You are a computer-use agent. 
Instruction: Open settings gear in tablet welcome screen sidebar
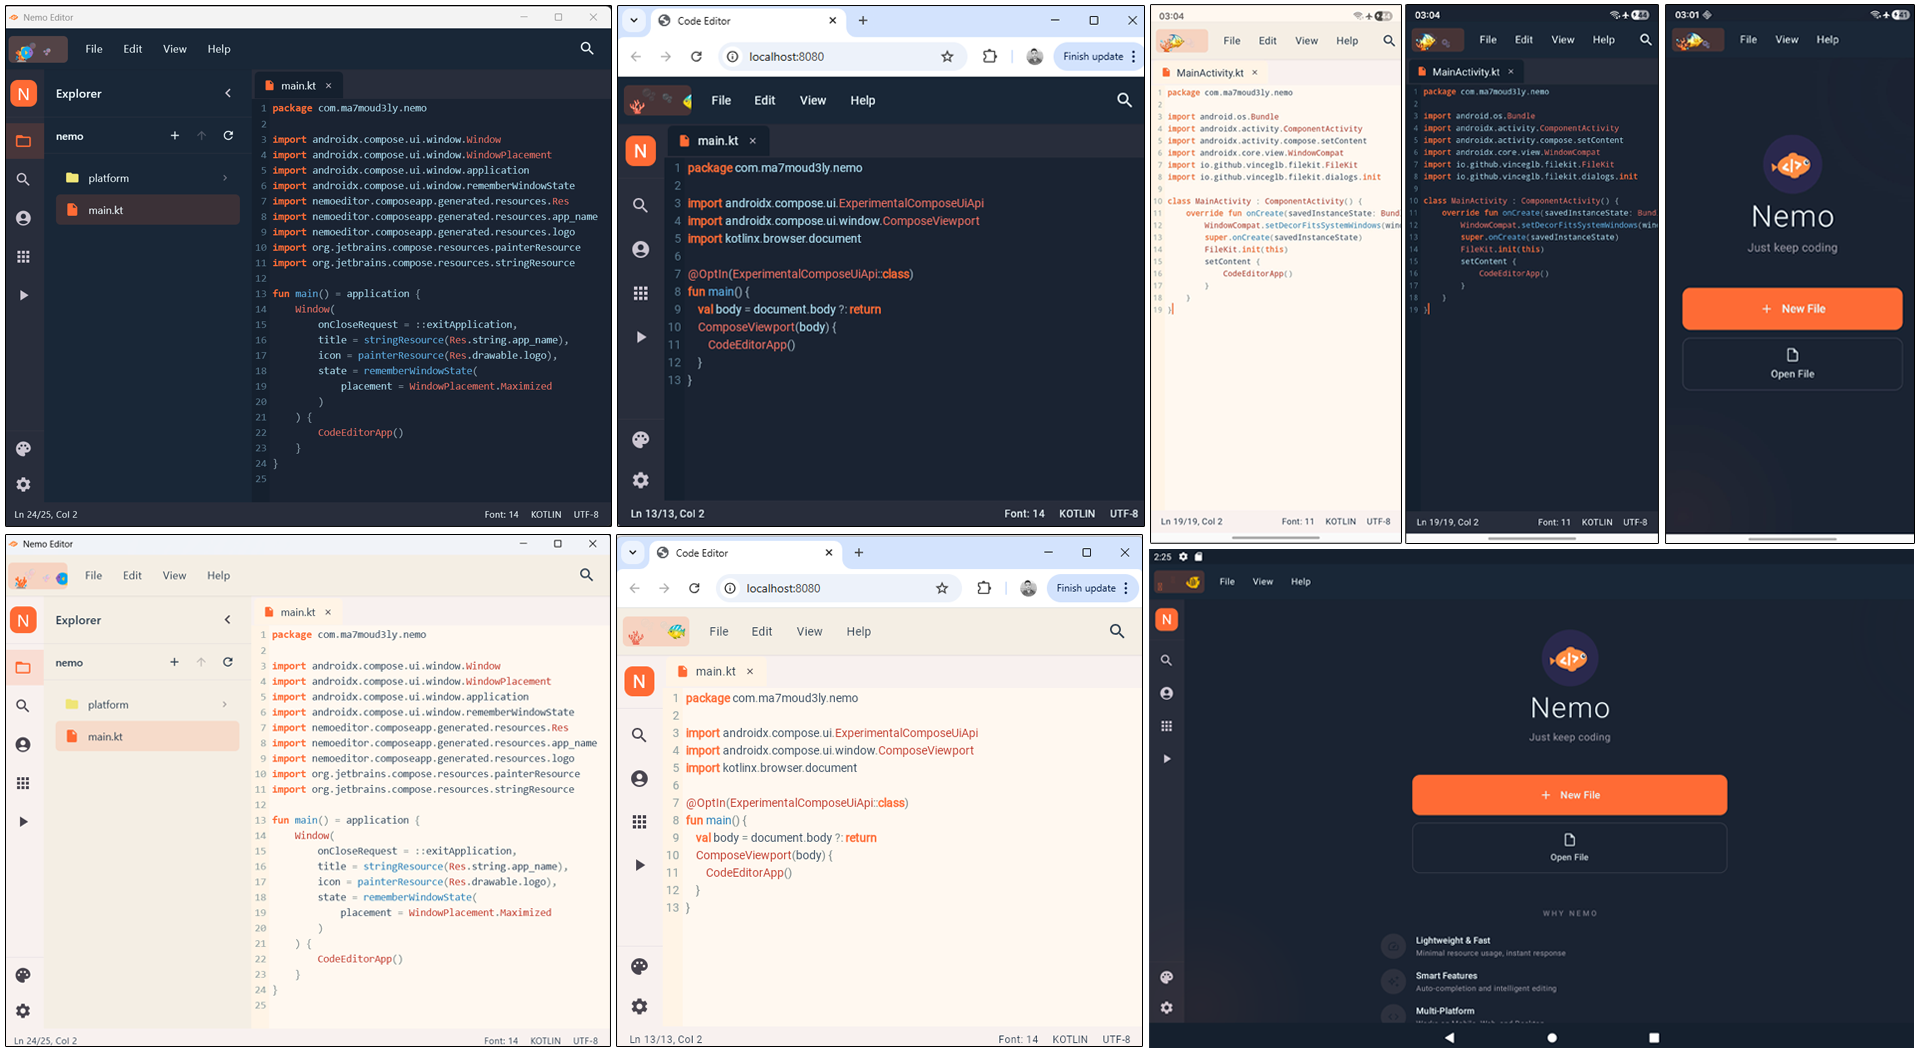(1166, 1008)
